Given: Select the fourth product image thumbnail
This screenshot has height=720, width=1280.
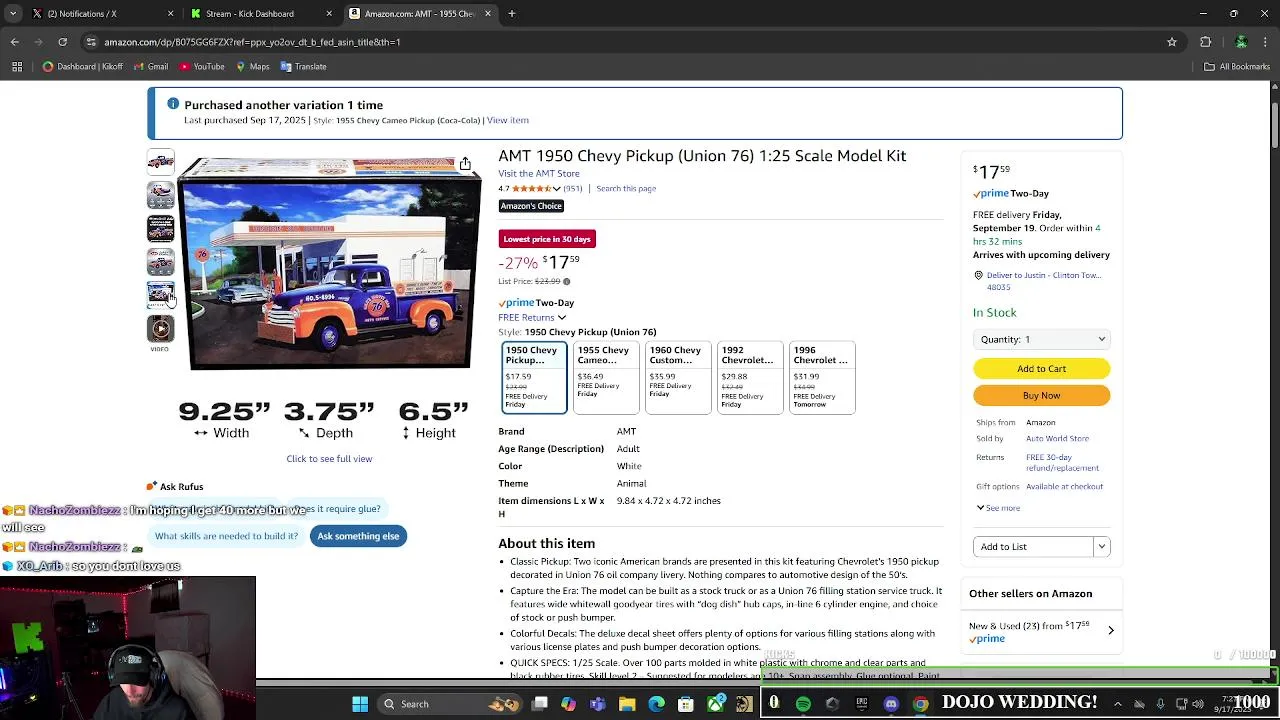Looking at the screenshot, I should [x=160, y=261].
